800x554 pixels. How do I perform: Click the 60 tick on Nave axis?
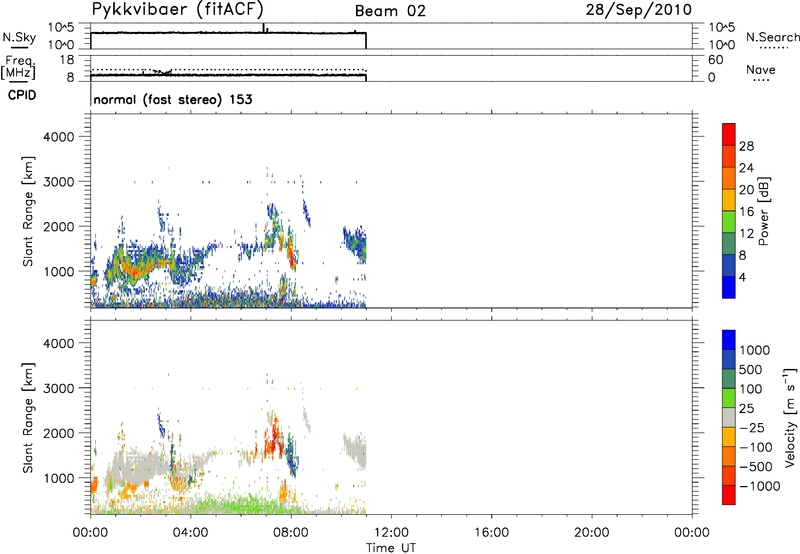coord(716,60)
